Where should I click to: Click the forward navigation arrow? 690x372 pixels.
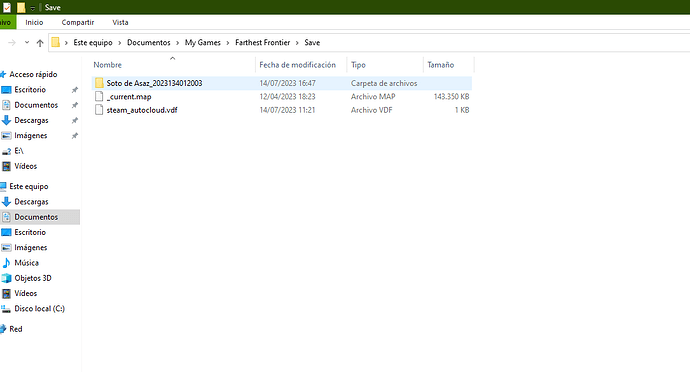tap(12, 43)
